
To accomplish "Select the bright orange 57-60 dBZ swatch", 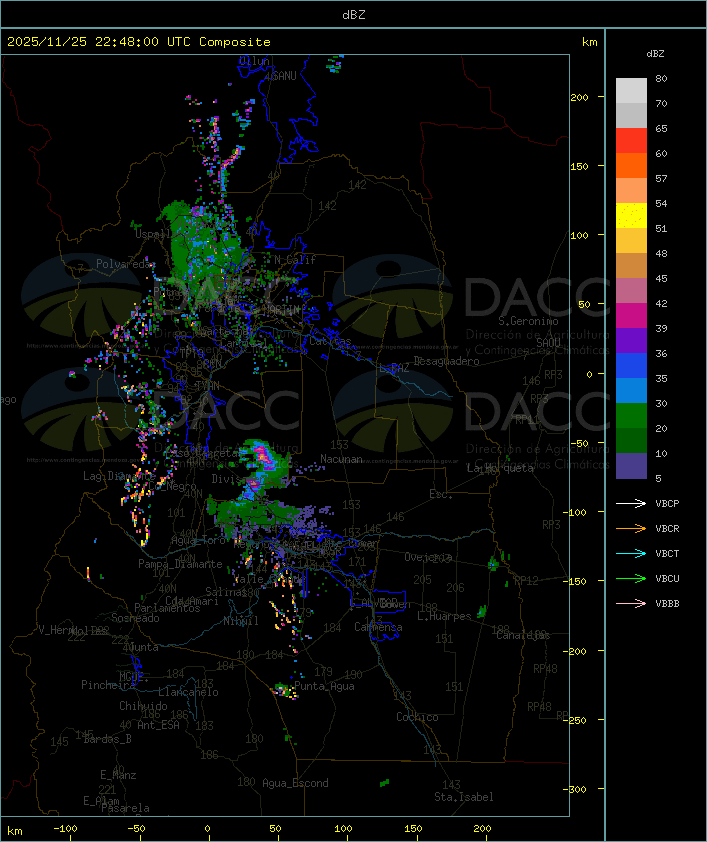I will tap(631, 165).
